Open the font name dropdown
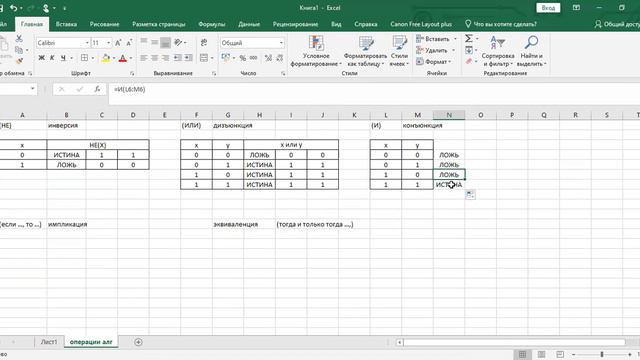The height and width of the screenshot is (360, 640). [87, 43]
